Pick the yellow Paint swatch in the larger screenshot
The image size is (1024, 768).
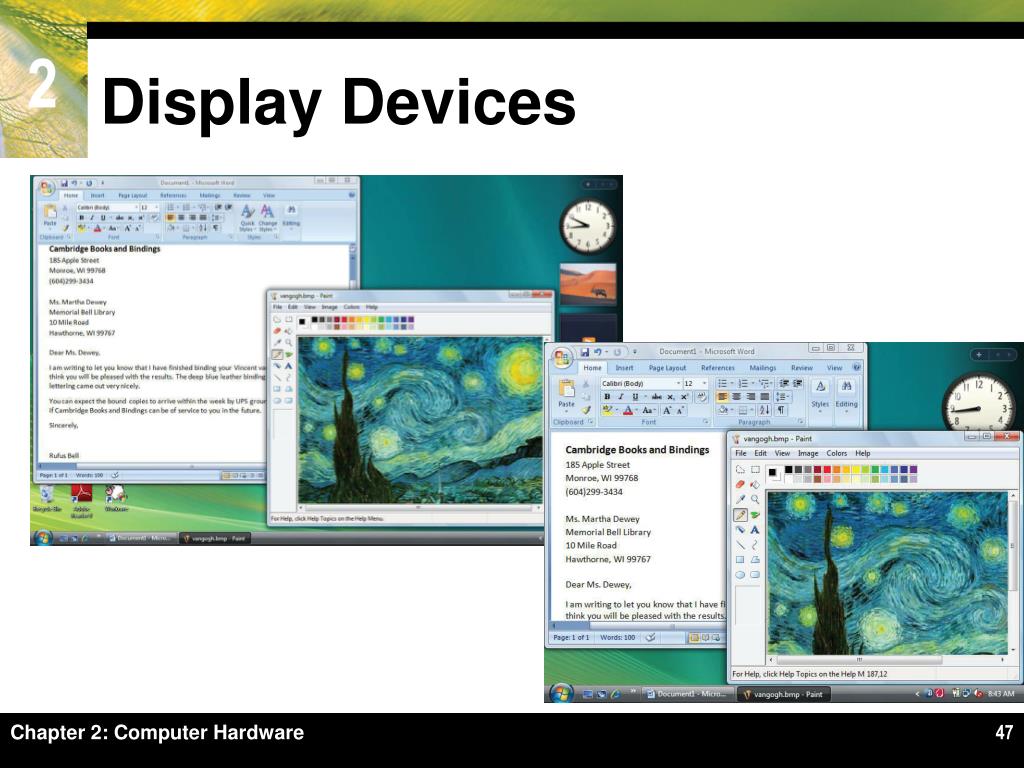point(856,469)
